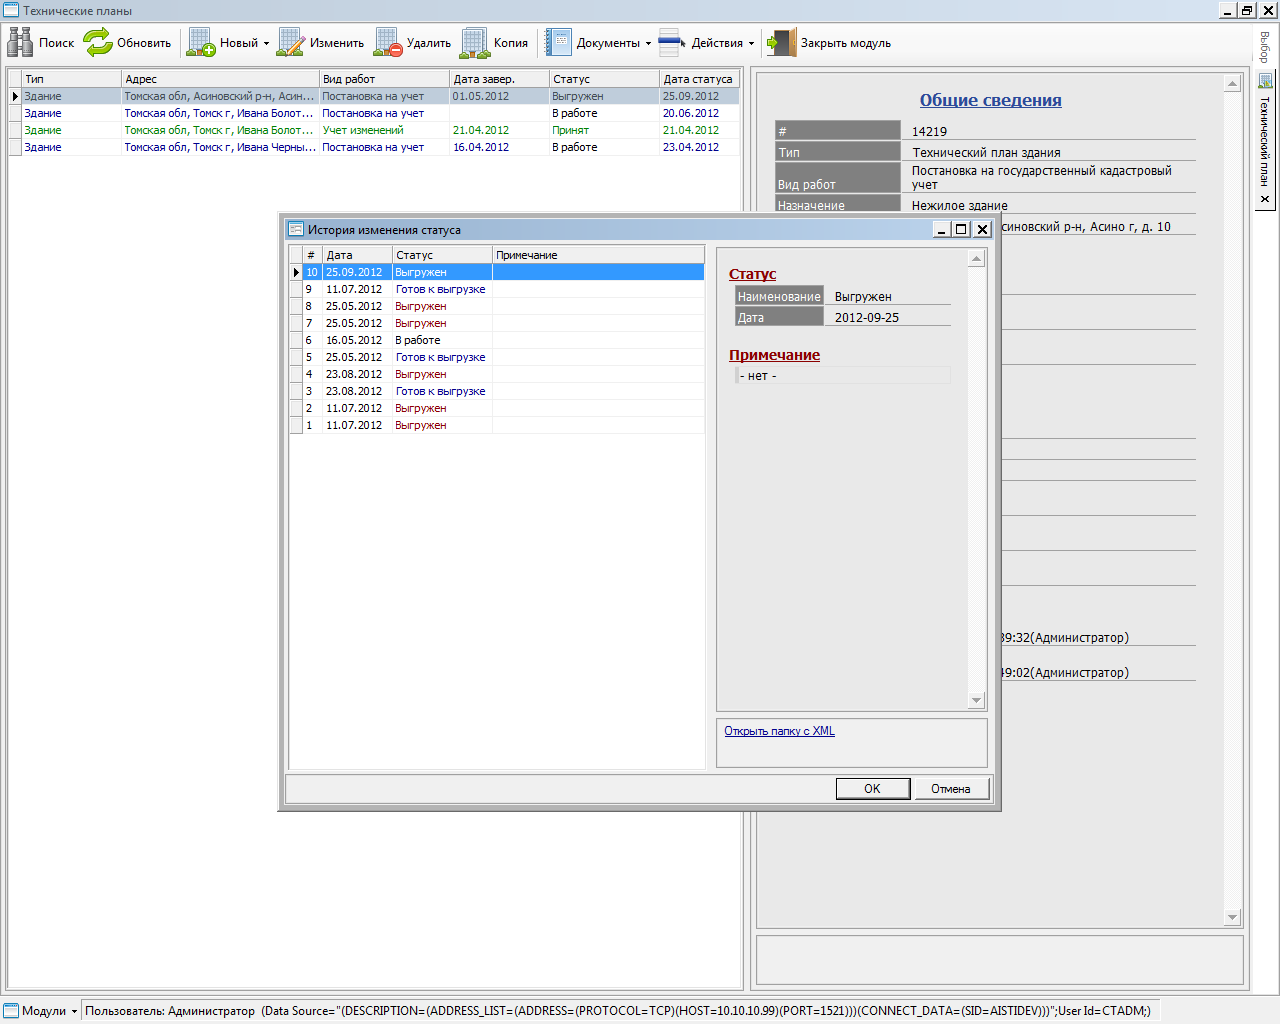Expand the Документы dropdown arrow
This screenshot has height=1024, width=1280.
(x=648, y=43)
